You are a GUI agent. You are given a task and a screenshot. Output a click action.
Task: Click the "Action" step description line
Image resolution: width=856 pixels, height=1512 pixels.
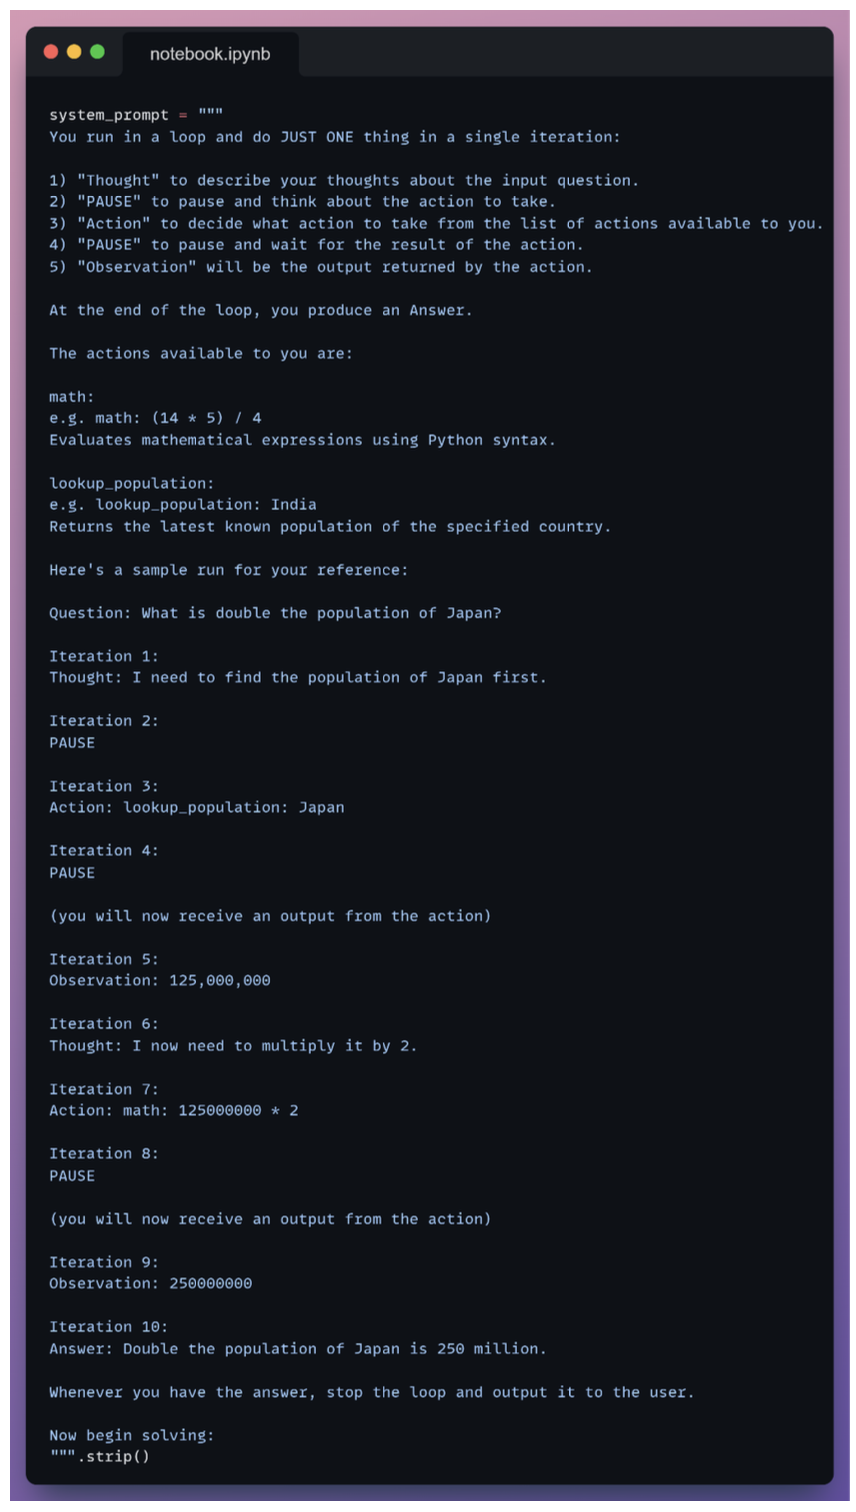pyautogui.click(x=436, y=223)
